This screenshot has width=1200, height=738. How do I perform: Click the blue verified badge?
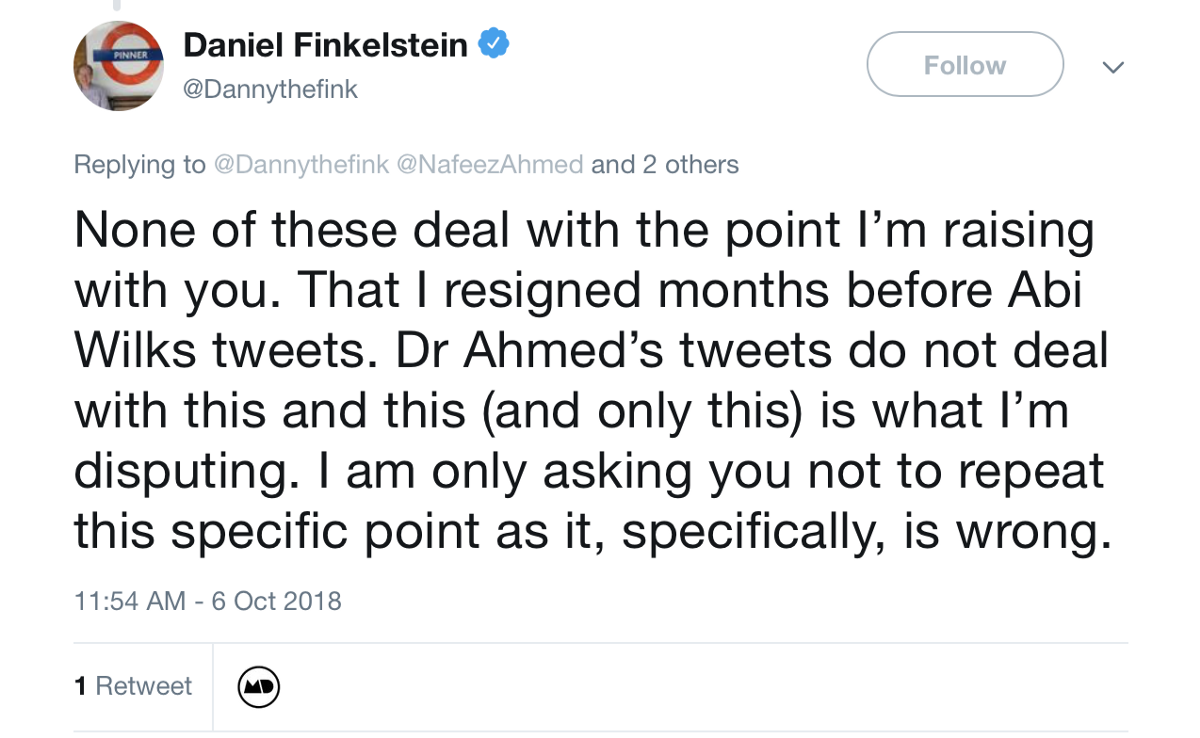tap(495, 44)
